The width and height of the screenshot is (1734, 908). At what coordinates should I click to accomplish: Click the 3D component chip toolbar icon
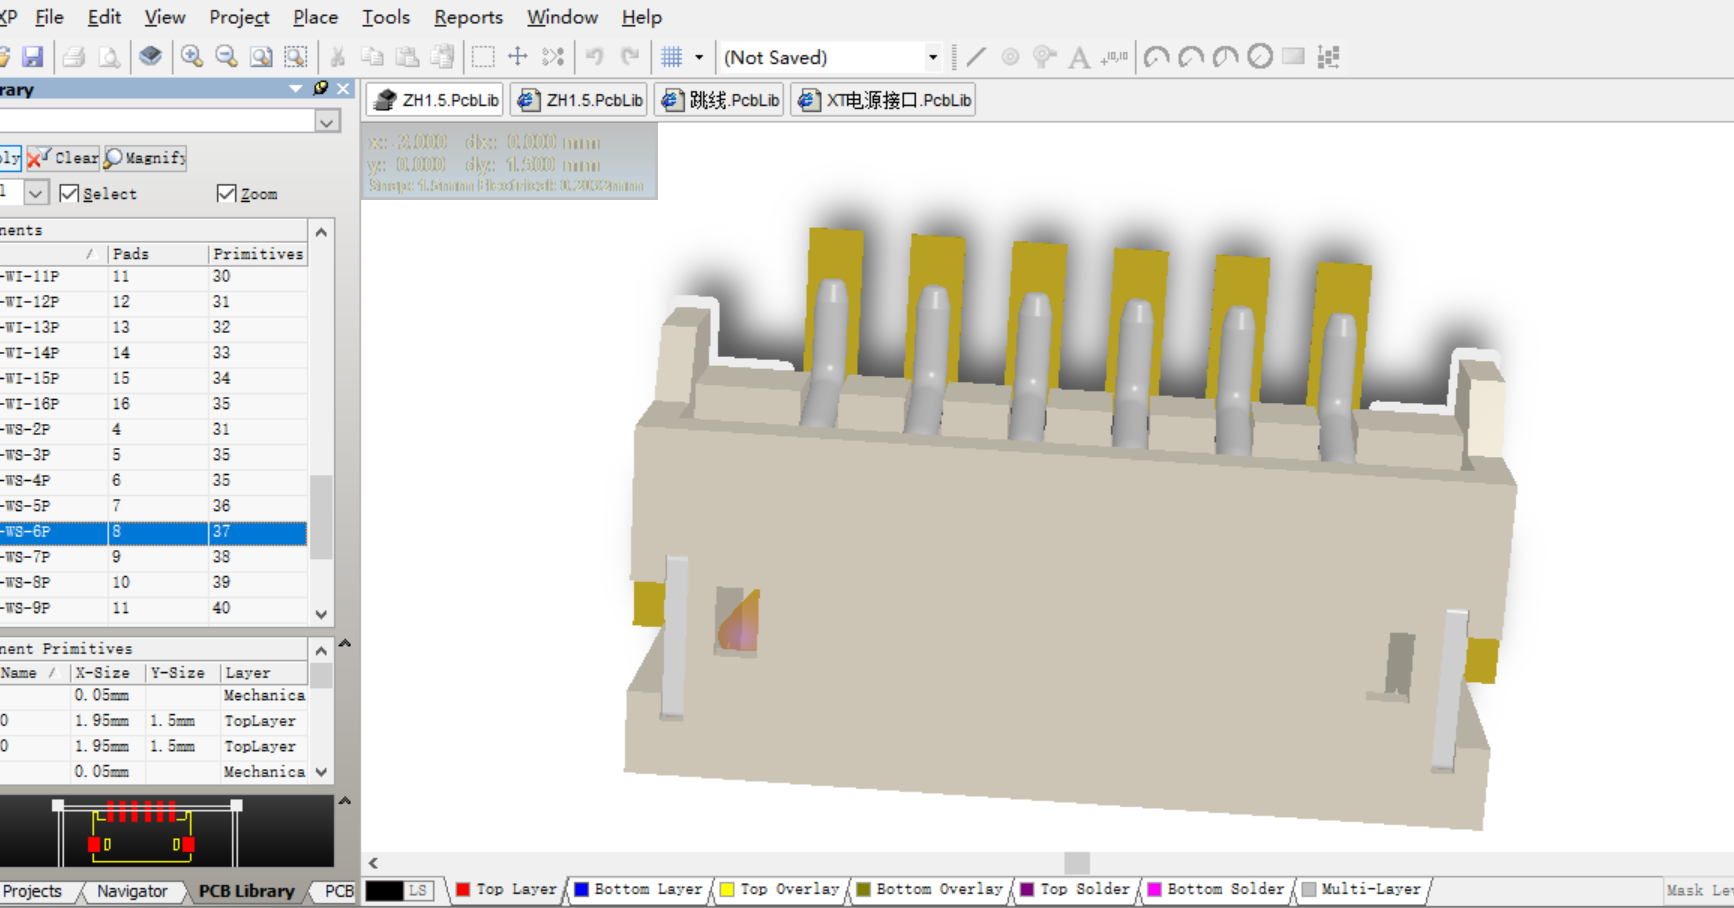[150, 56]
